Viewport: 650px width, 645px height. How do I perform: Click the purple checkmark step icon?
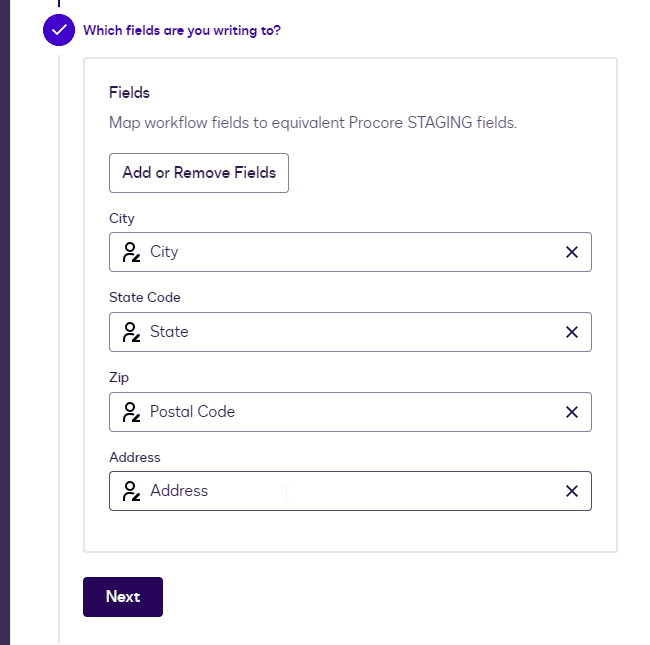59,30
